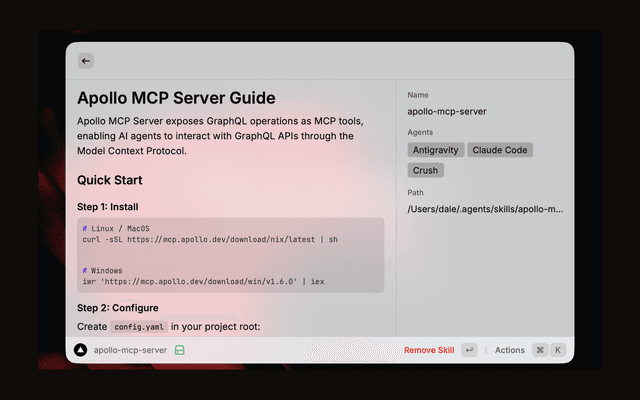Image resolution: width=640 pixels, height=400 pixels.
Task: Click the skill path /Users/dale/.agents/skills
Action: tap(486, 210)
